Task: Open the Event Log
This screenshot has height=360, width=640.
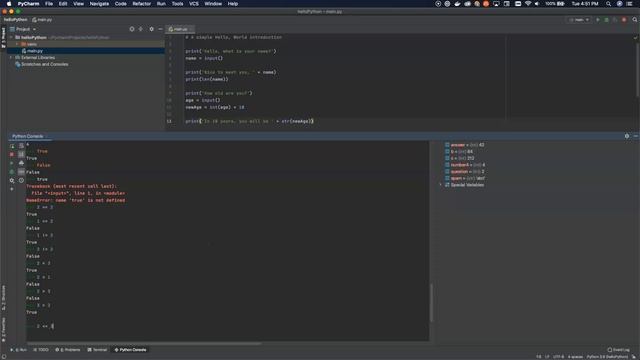Action: (x=619, y=350)
